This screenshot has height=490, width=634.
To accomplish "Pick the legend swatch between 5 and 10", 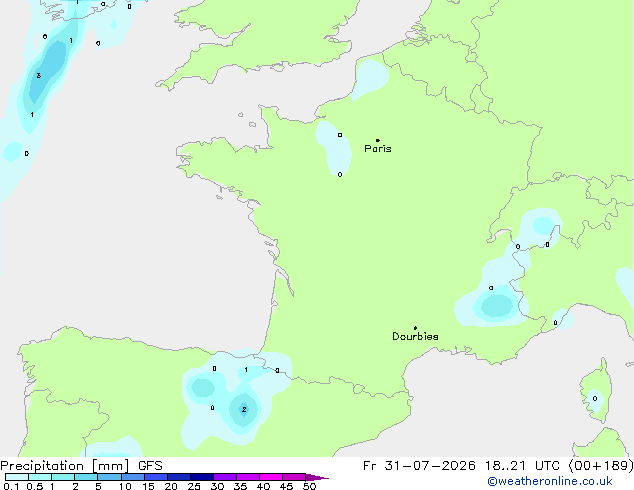I will pos(109,477).
